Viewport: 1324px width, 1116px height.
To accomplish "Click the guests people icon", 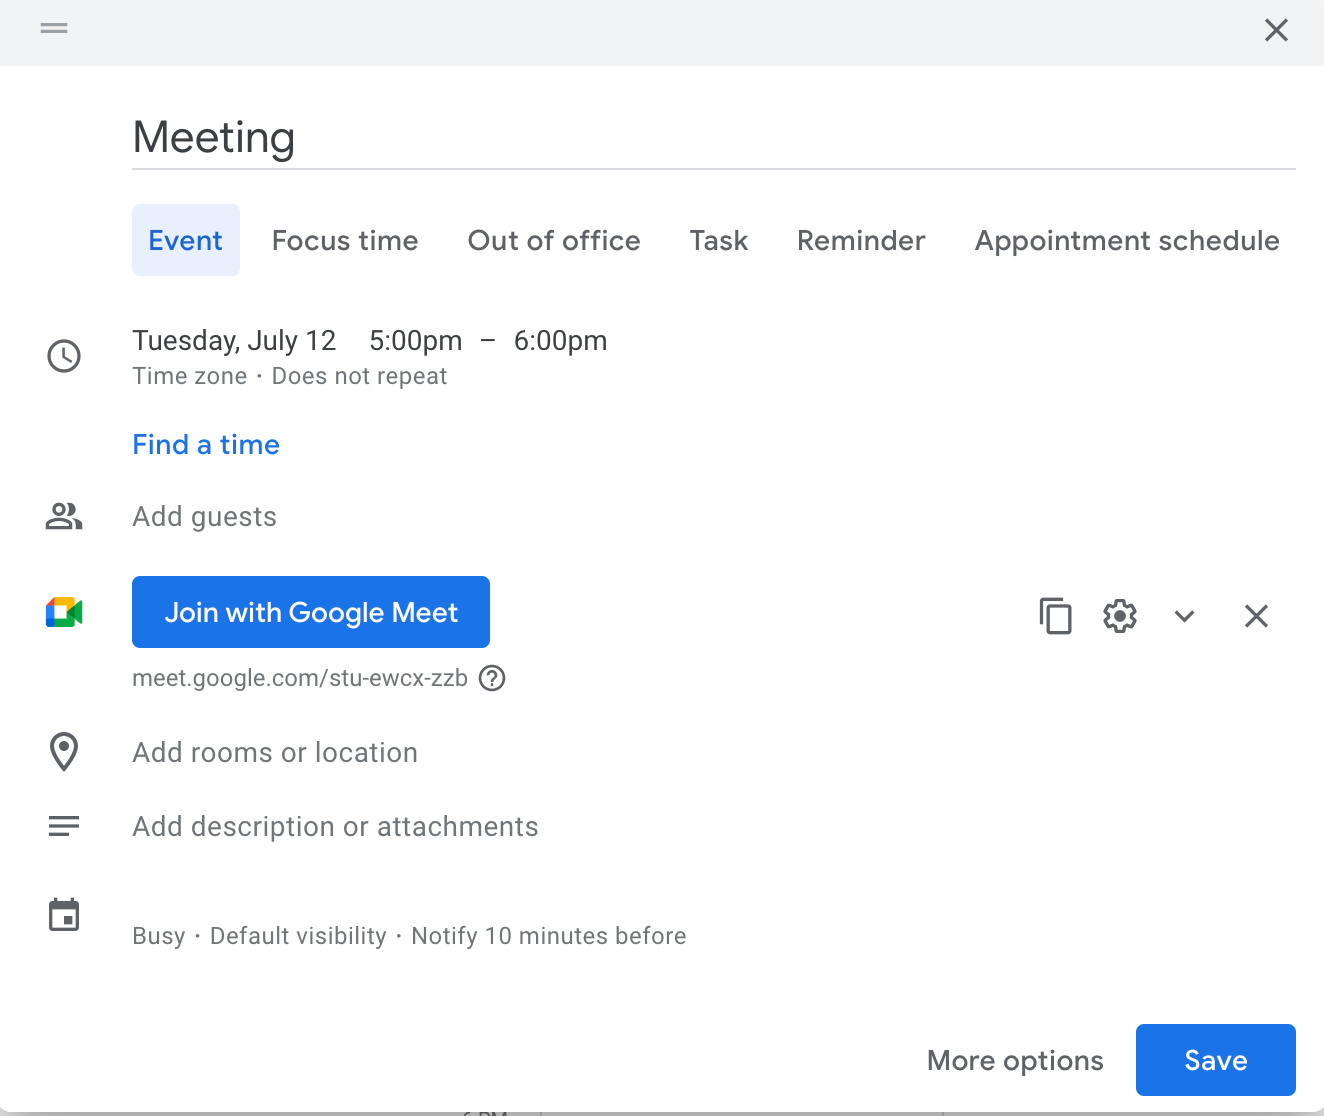I will [x=64, y=516].
